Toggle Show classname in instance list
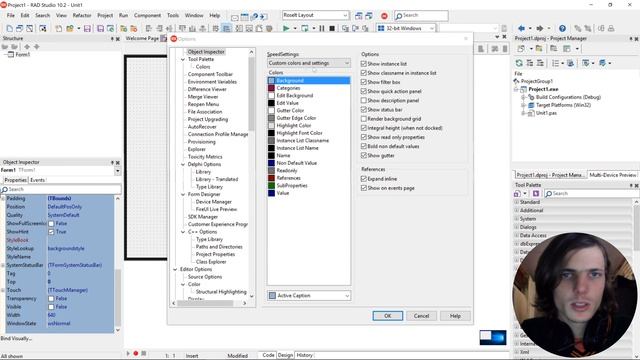Screen dimensions: 640x360 tap(364, 73)
